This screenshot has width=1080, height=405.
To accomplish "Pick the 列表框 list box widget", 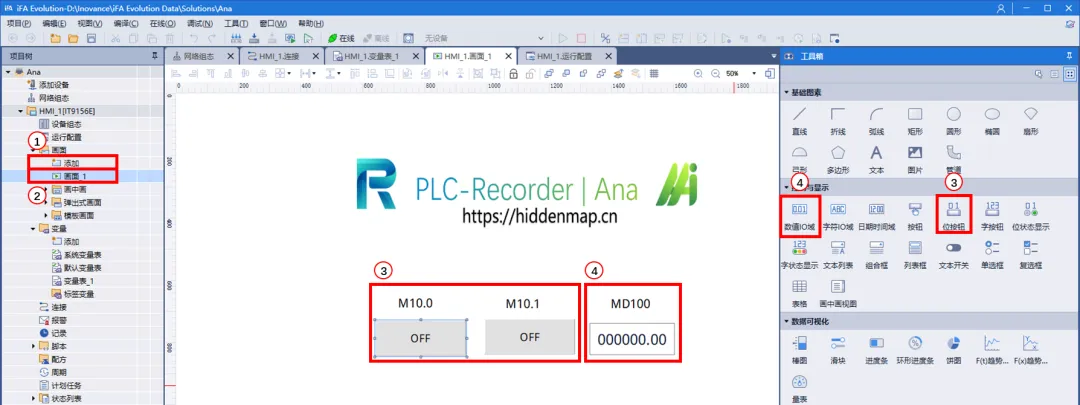I will 915,254.
